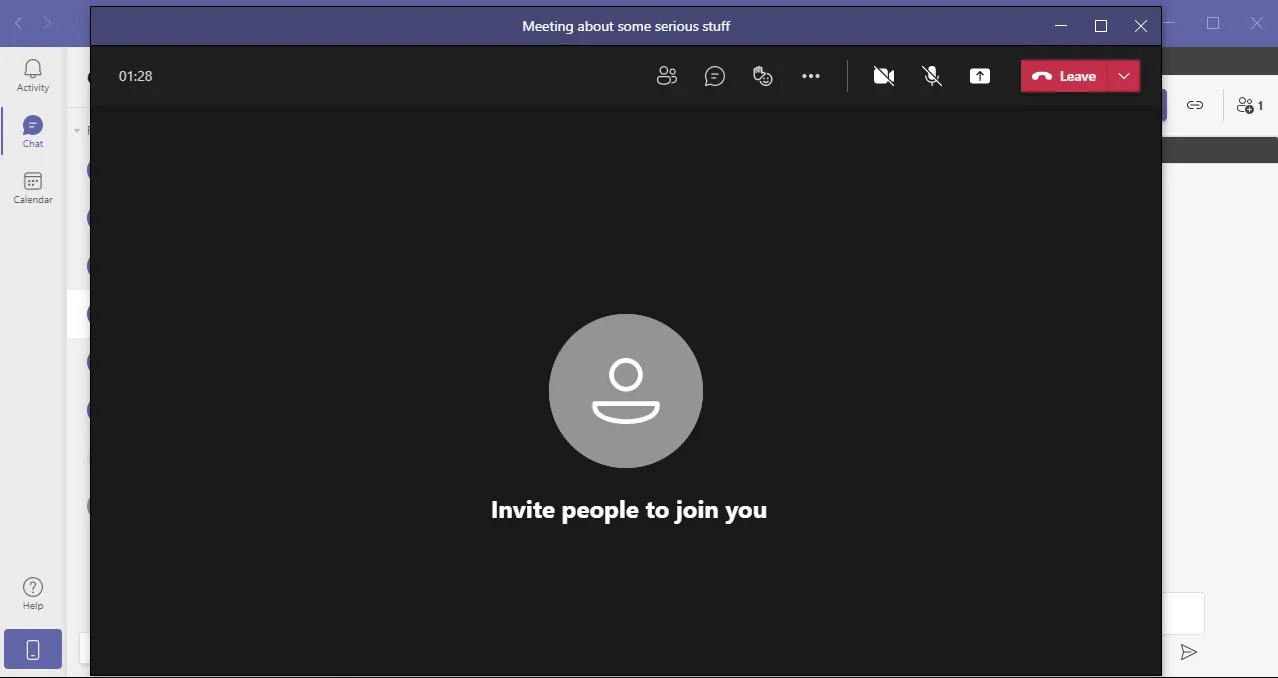The width and height of the screenshot is (1278, 678).
Task: Open the Leave dropdown arrow
Action: pos(1124,76)
